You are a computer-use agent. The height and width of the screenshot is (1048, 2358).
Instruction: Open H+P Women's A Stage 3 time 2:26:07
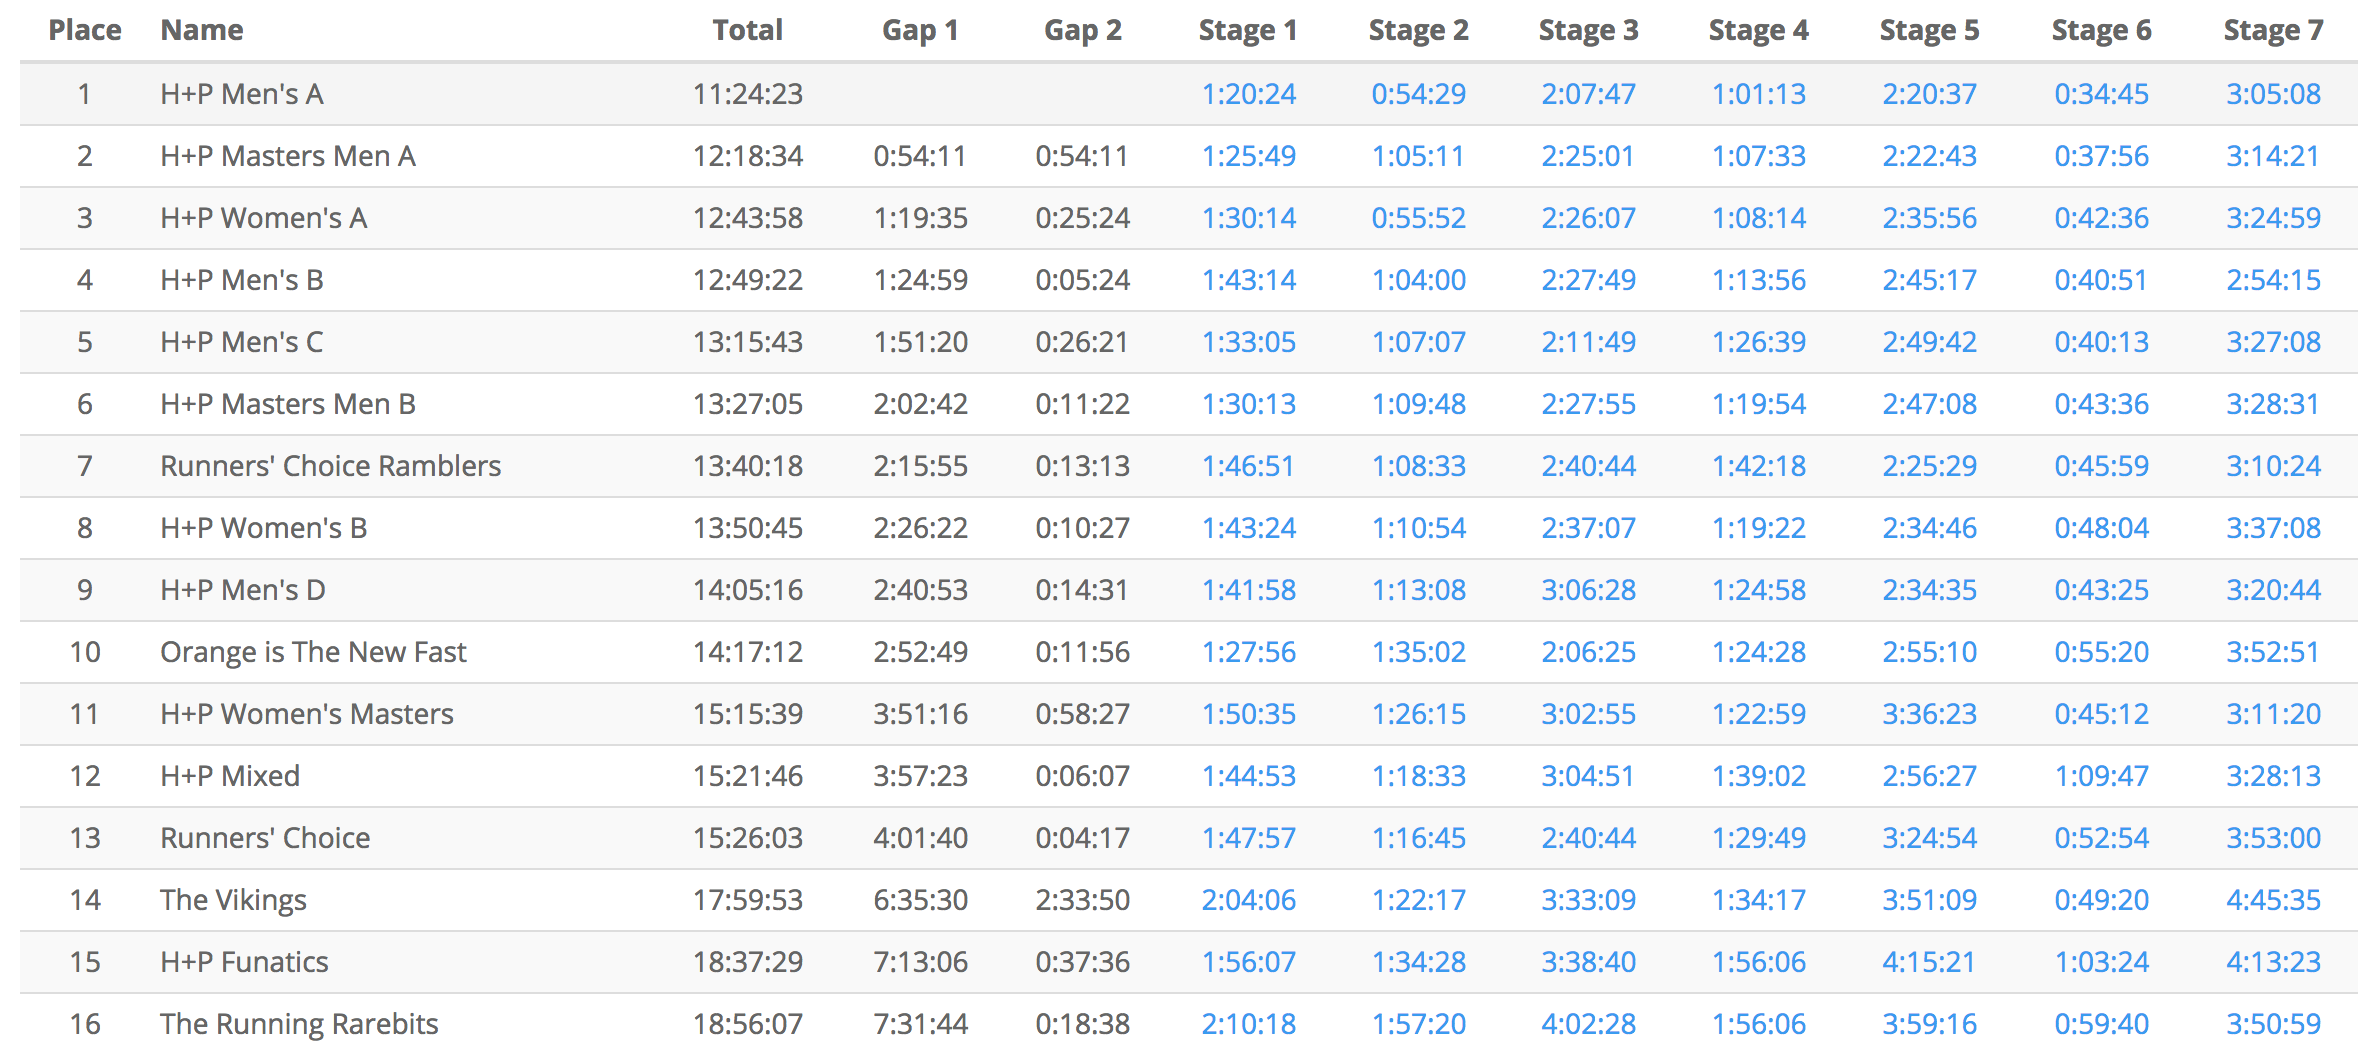tap(1588, 218)
